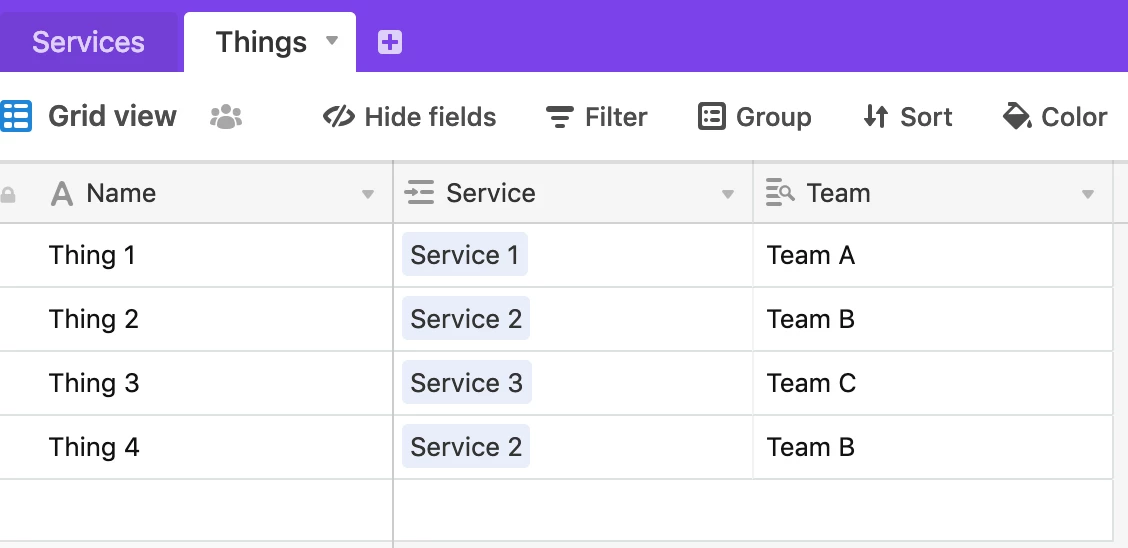Expand the Name column dropdown arrow
This screenshot has height=548, width=1128.
368,194
